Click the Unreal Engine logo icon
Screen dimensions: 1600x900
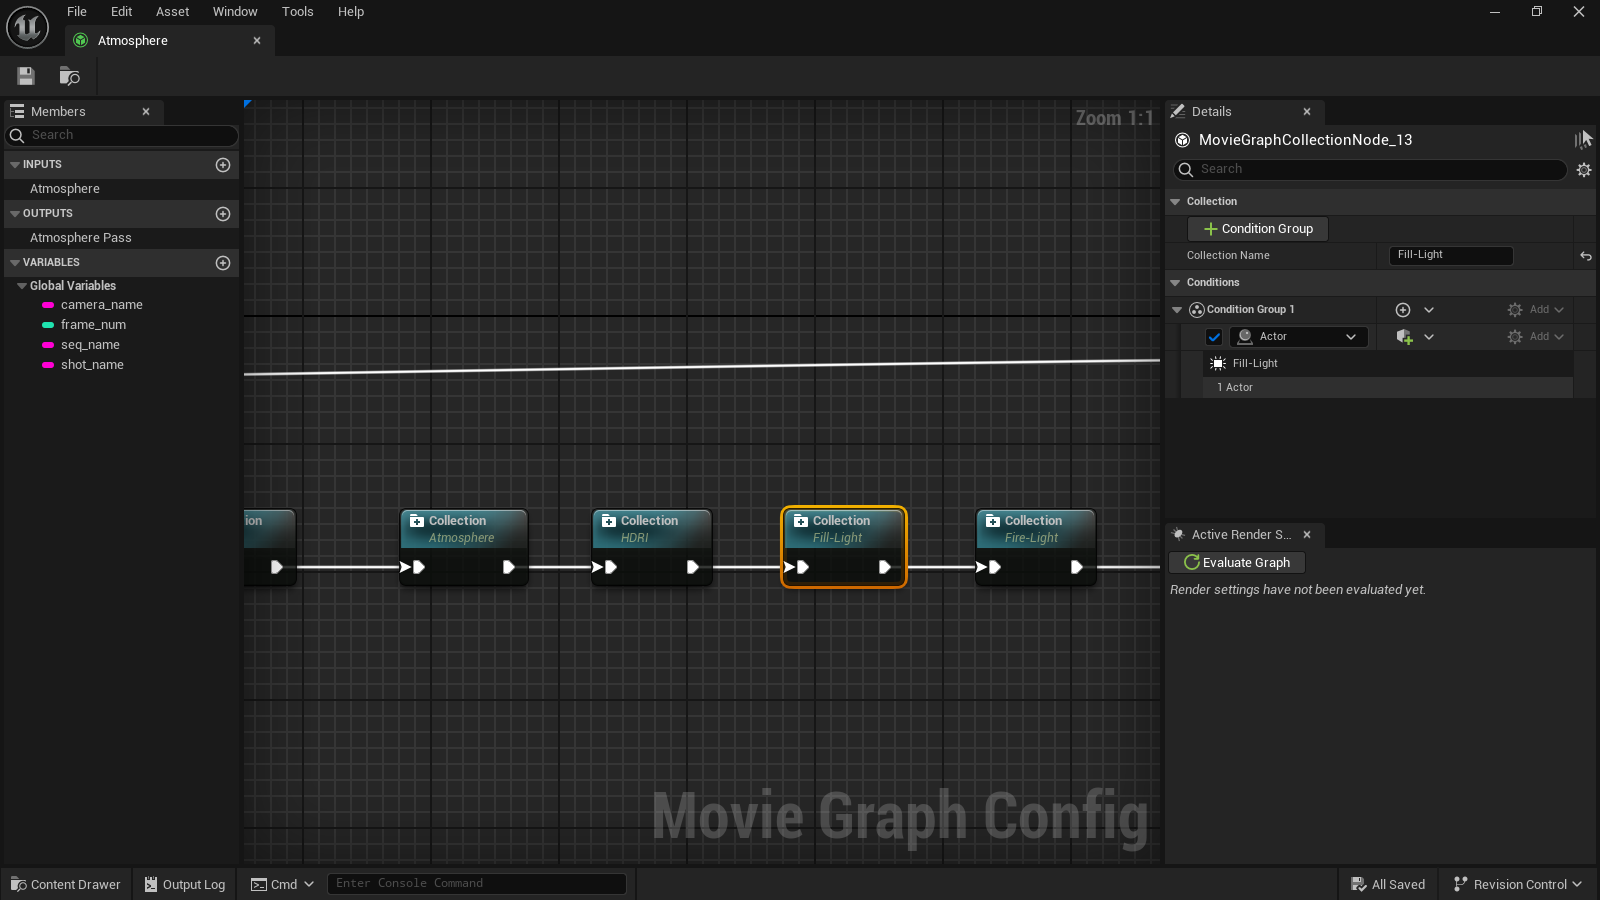(27, 27)
